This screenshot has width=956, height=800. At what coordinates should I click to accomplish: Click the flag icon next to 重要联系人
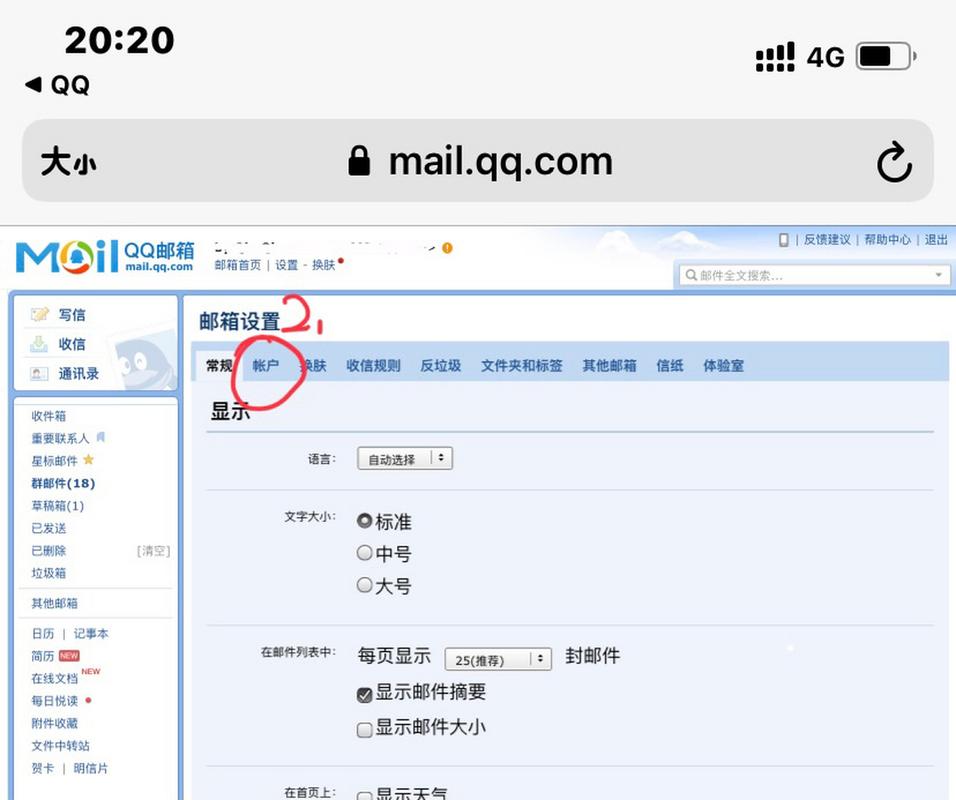click(101, 437)
